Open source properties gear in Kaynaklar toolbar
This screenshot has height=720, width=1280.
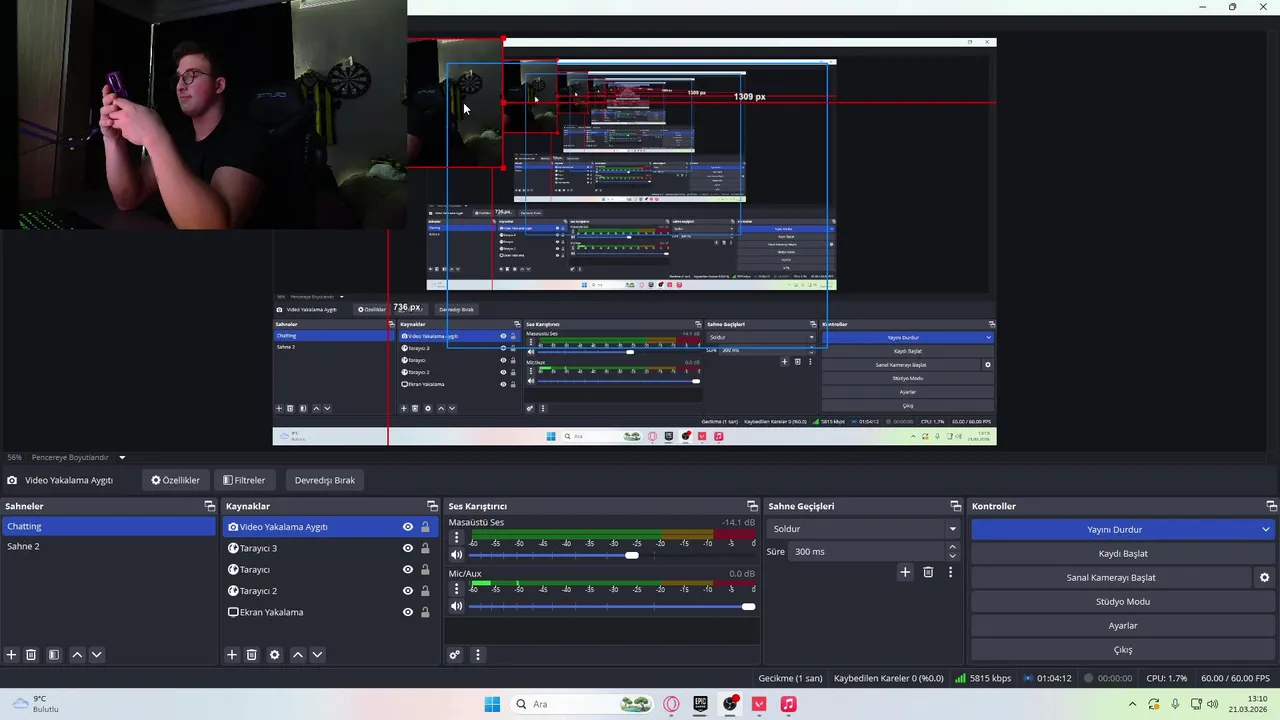[275, 655]
